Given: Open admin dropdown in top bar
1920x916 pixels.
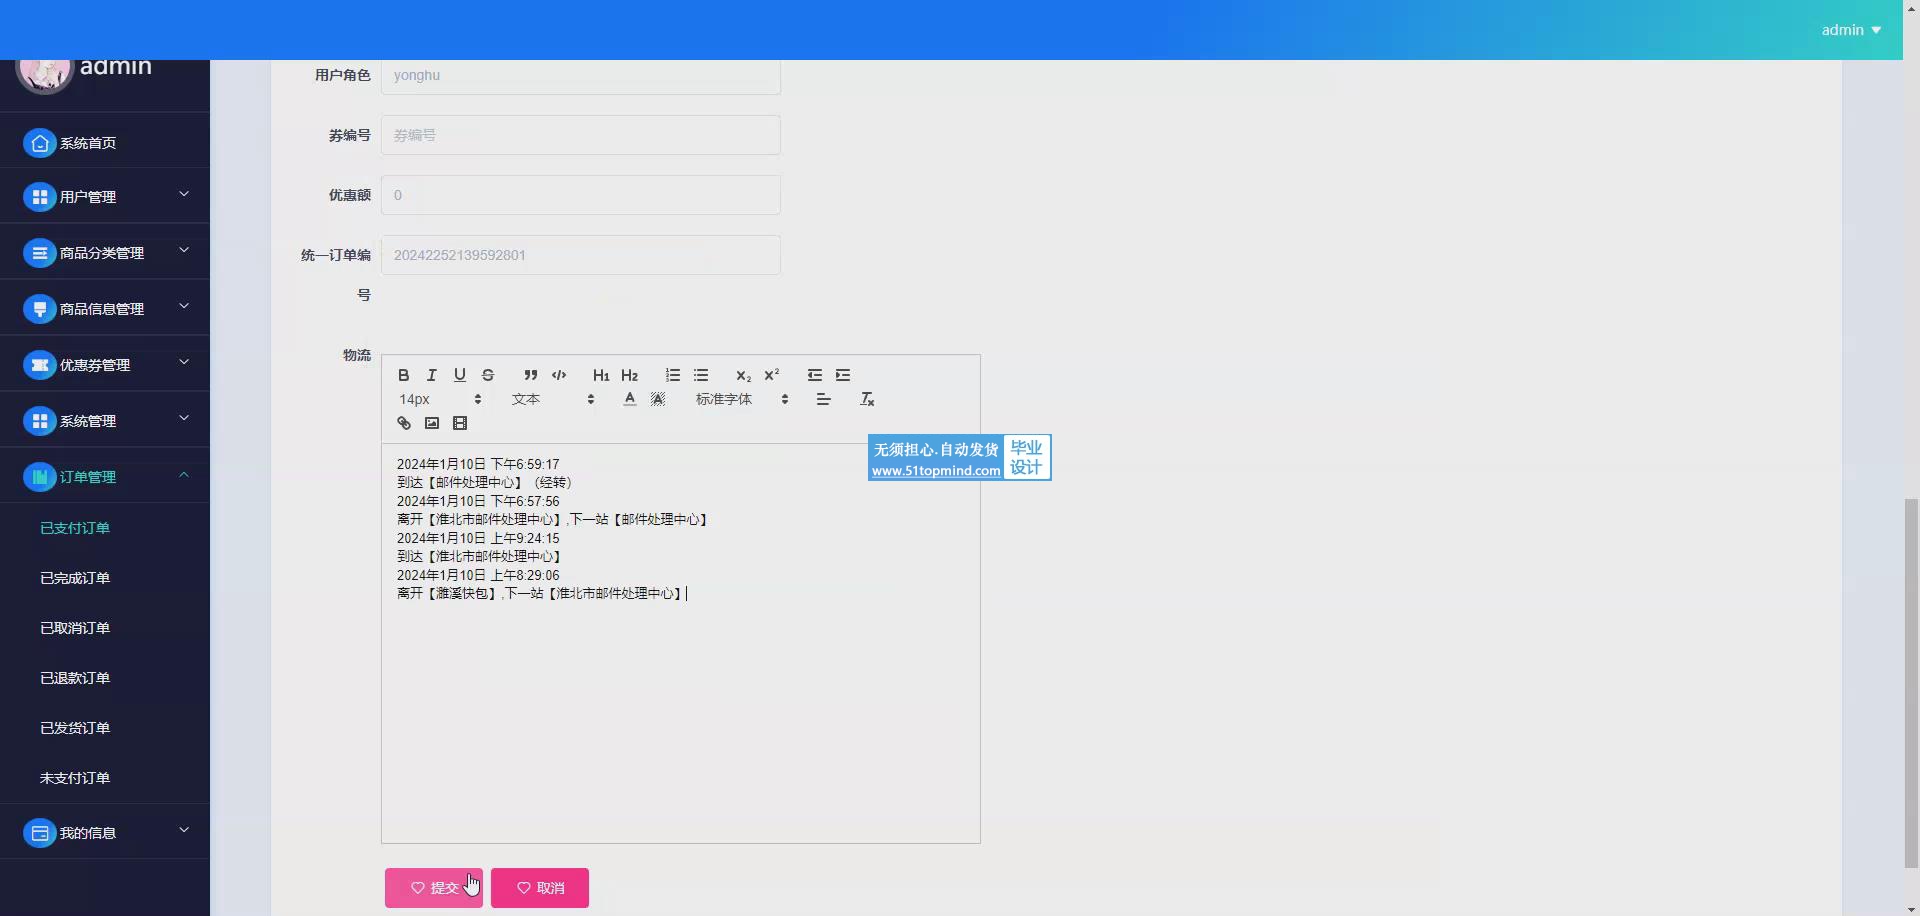Looking at the screenshot, I should [x=1851, y=30].
